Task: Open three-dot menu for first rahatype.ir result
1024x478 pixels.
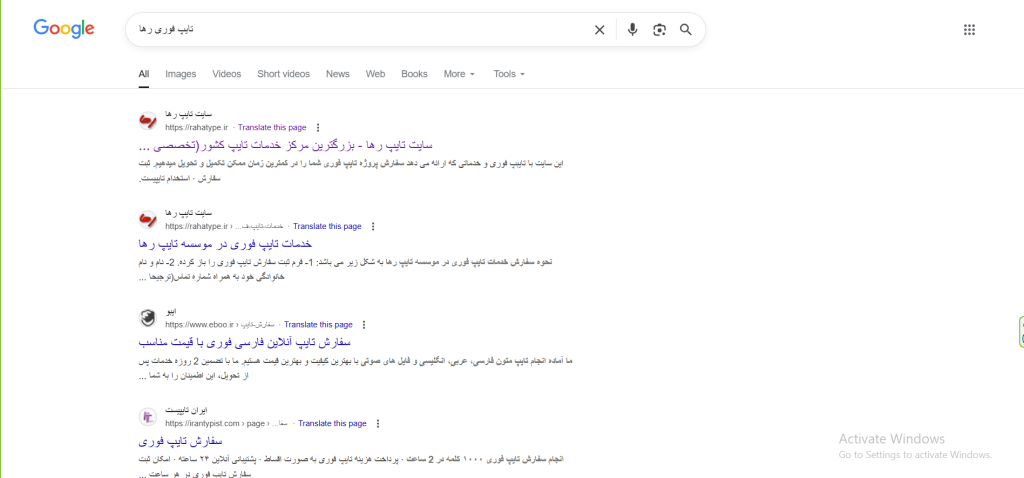Action: [x=318, y=128]
